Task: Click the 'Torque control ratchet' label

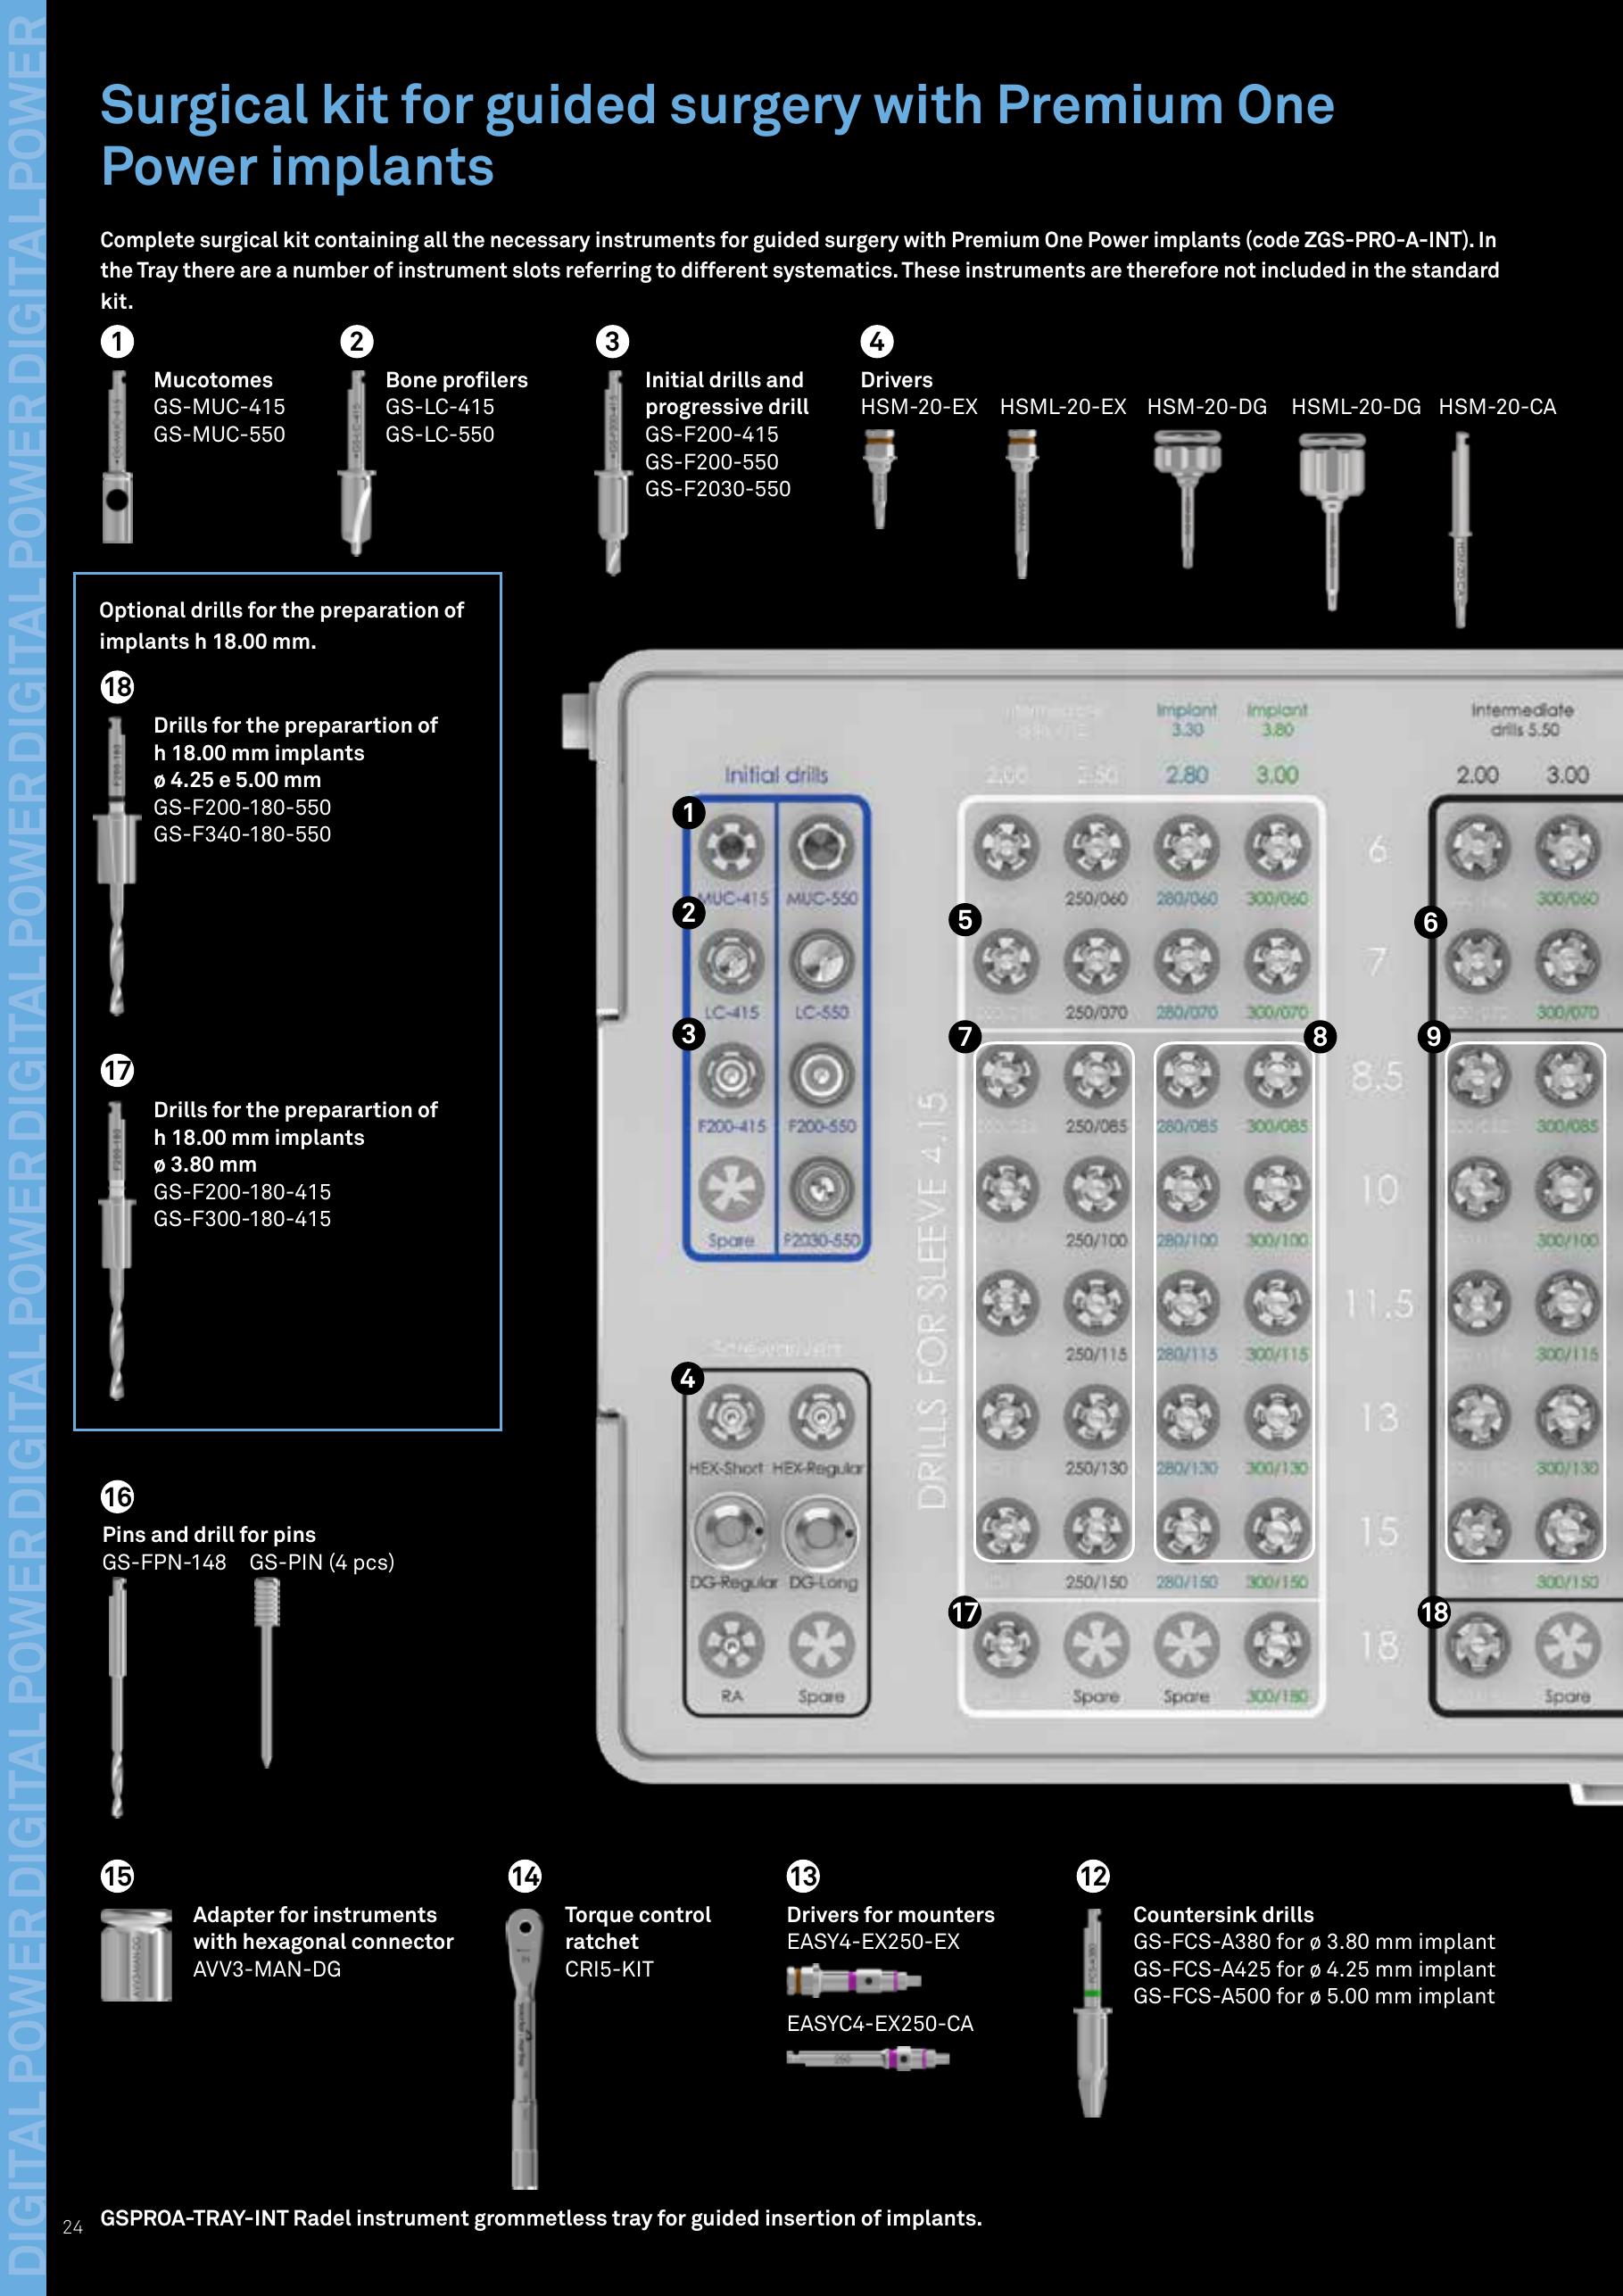Action: tap(637, 1928)
